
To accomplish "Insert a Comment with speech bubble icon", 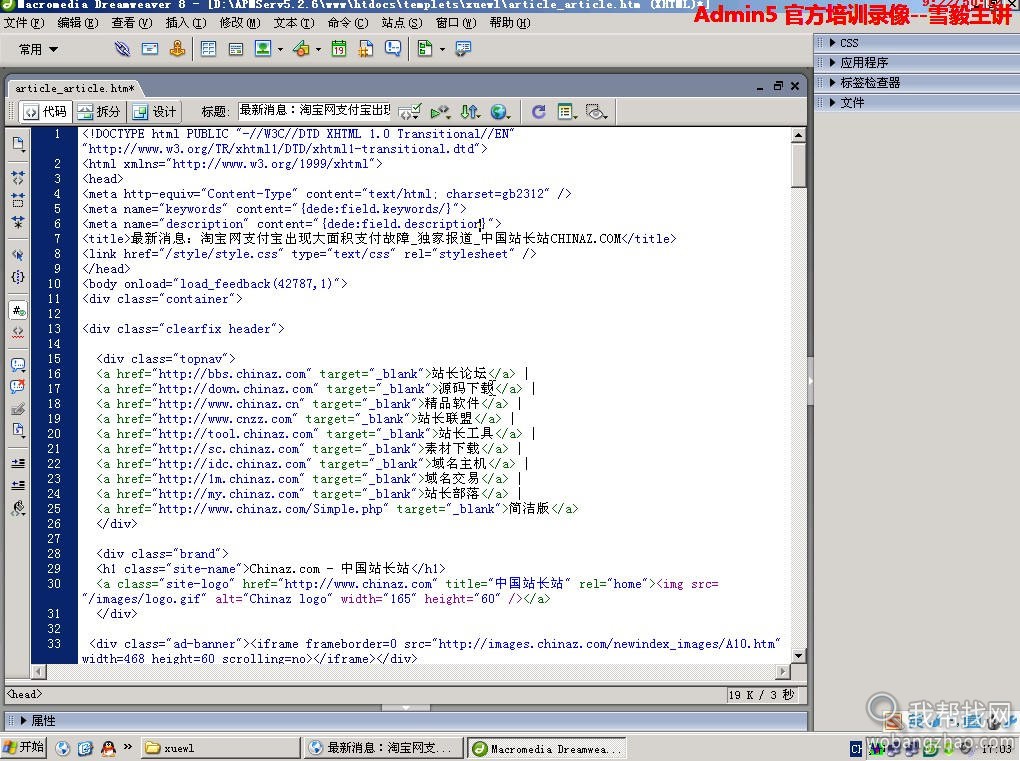I will pyautogui.click(x=393, y=49).
